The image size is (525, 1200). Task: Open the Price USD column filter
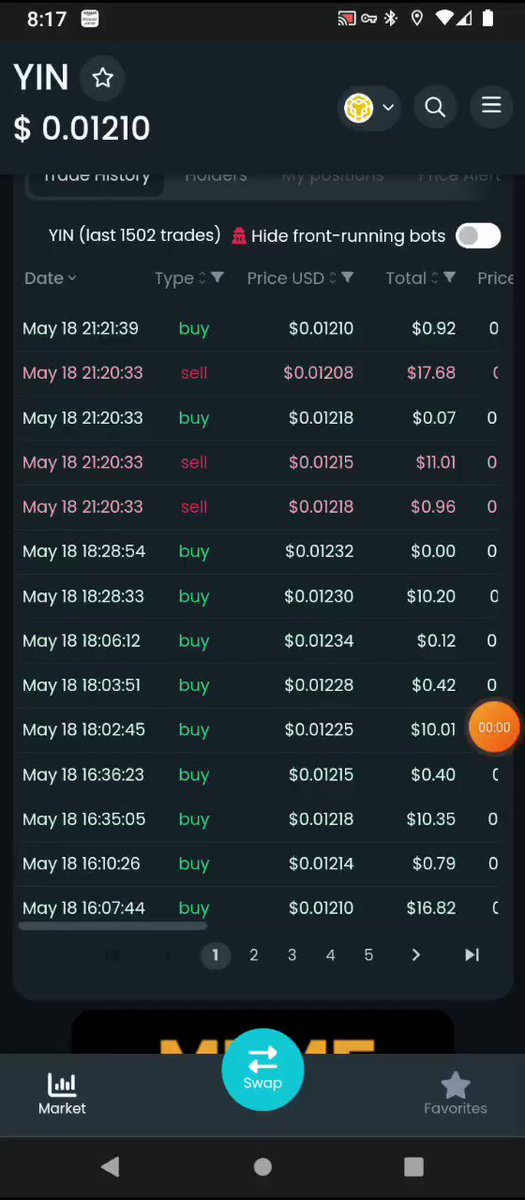click(x=347, y=277)
